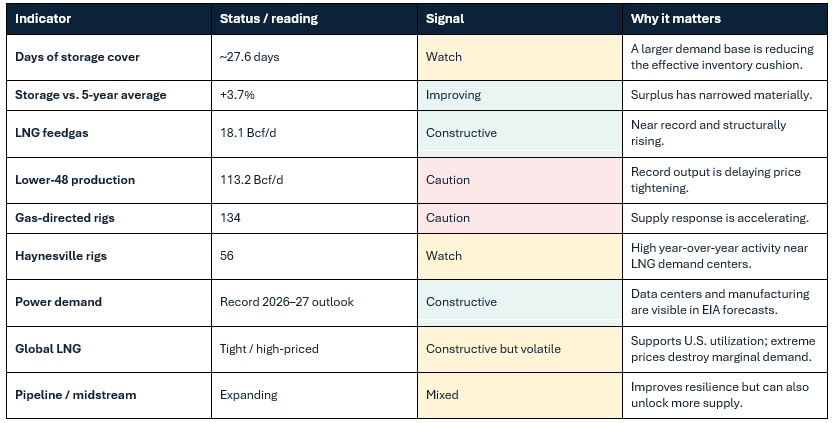The image size is (832, 423).
Task: Click the Signal column header
Action: click(x=519, y=19)
